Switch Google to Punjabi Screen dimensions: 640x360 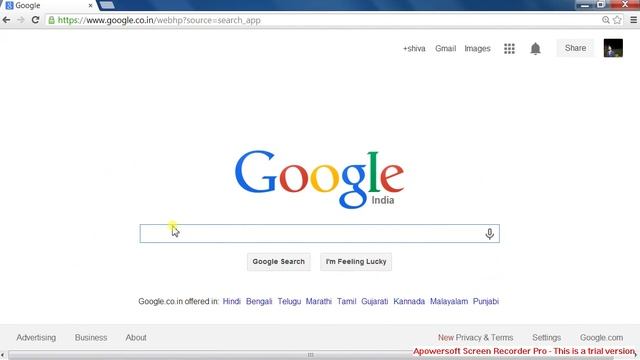coord(486,301)
